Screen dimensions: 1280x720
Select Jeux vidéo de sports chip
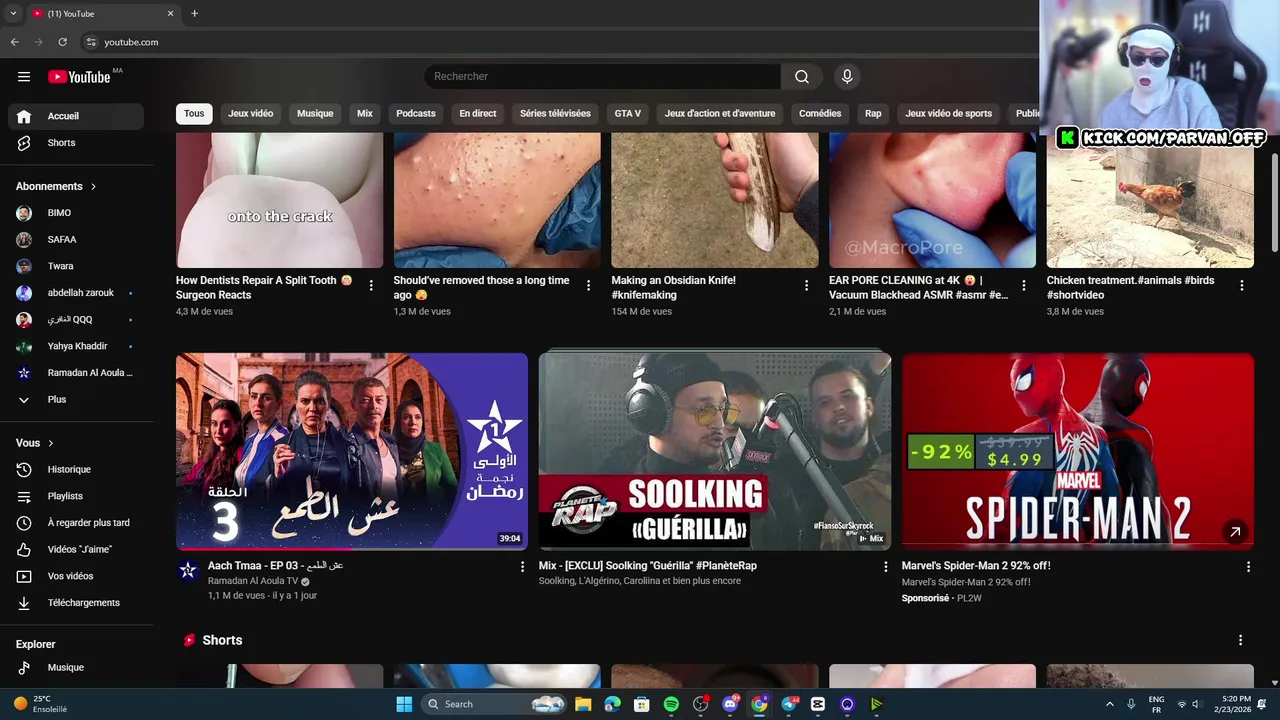click(x=949, y=113)
